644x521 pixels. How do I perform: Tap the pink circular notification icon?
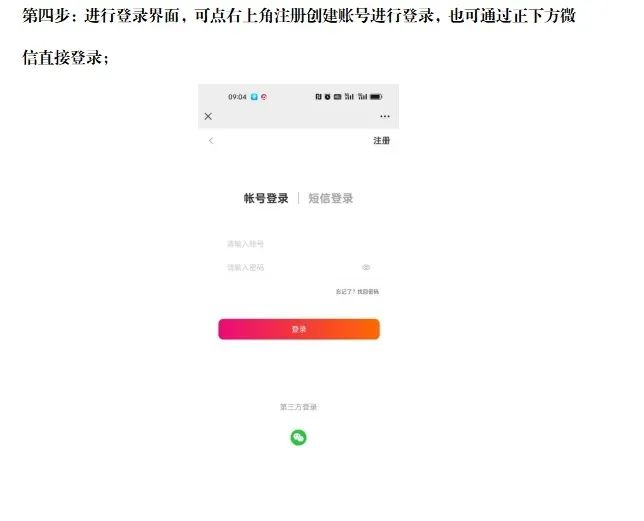264,97
